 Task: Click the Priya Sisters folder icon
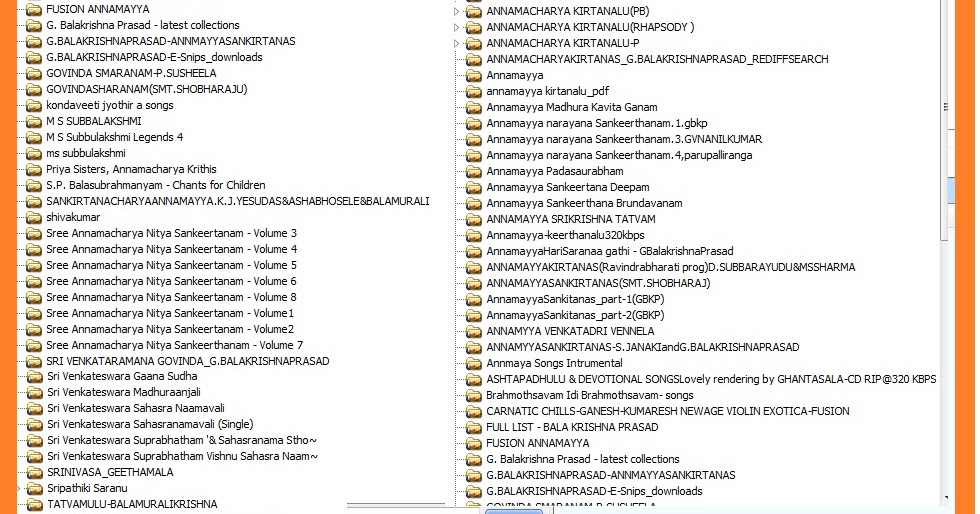34,169
